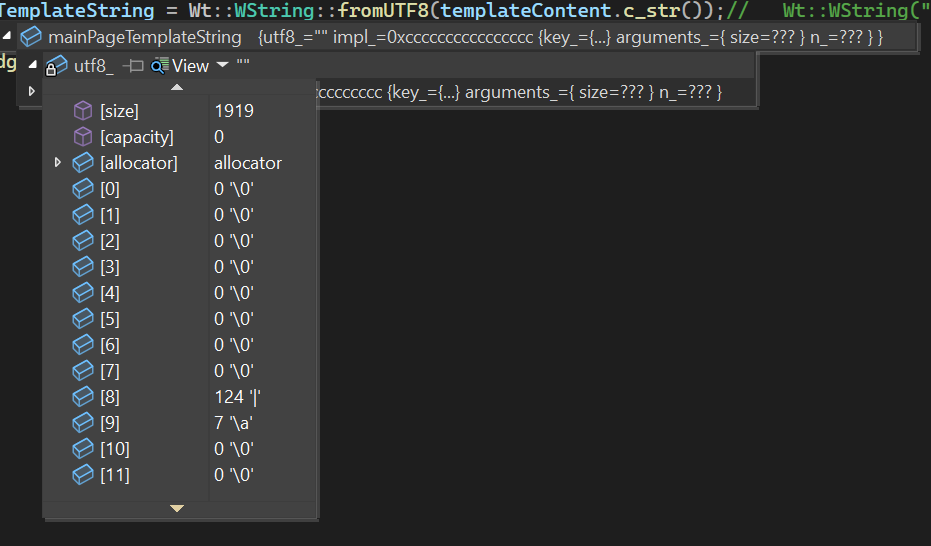Pin the utf8_ datatip to source

[x=133, y=66]
